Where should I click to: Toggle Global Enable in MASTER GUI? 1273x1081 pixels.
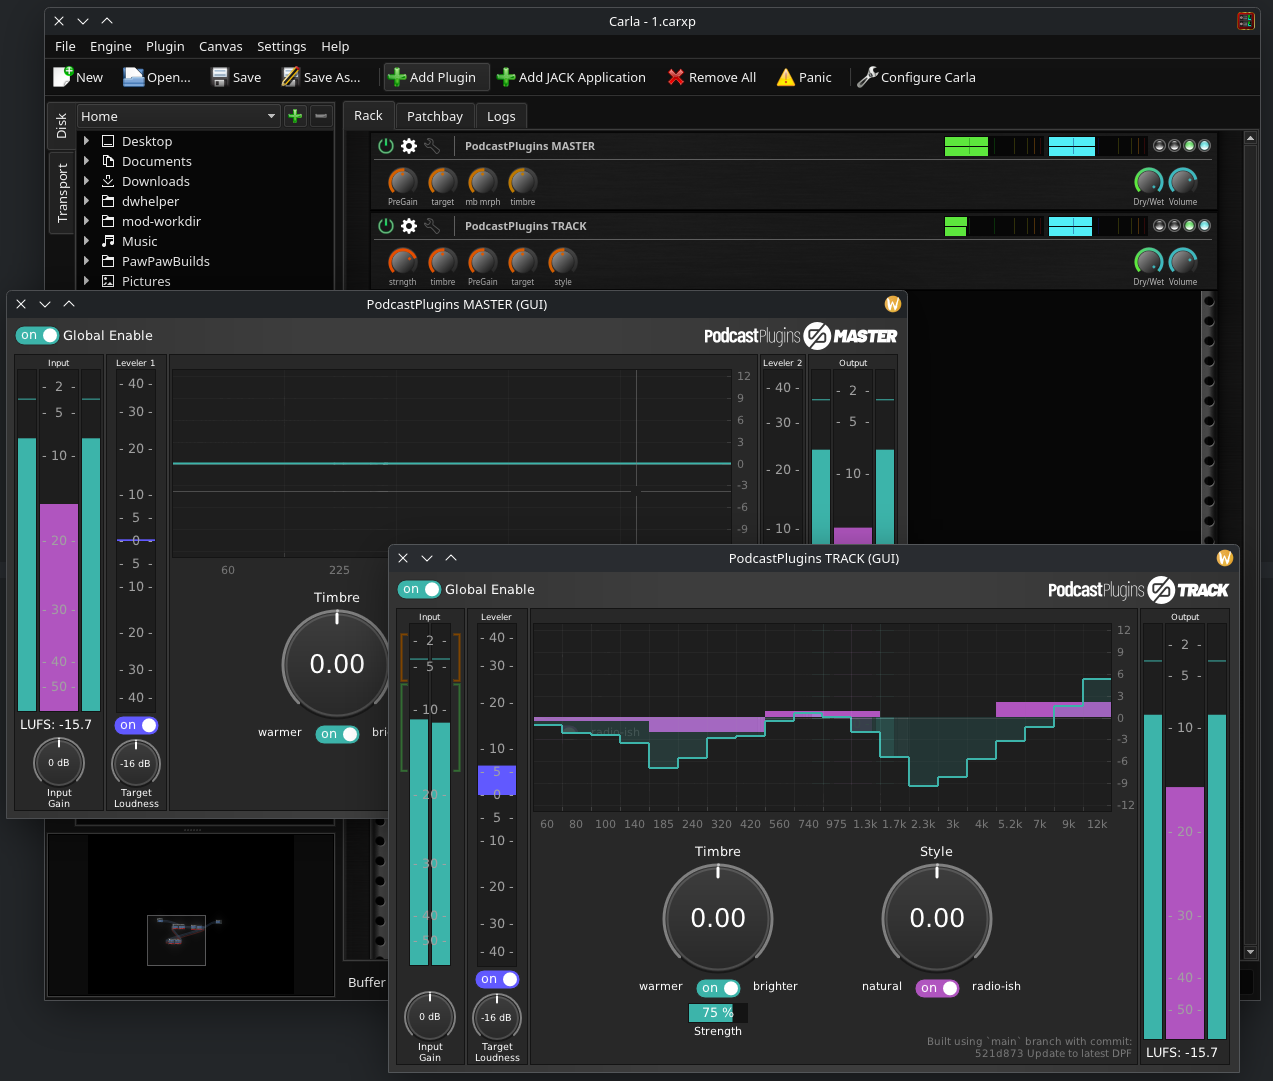(38, 335)
